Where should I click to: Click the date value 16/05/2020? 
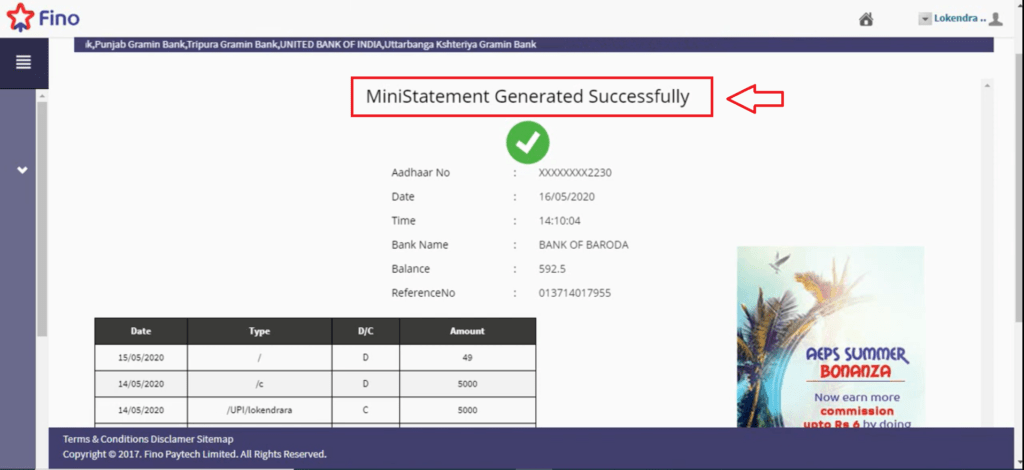(x=567, y=196)
